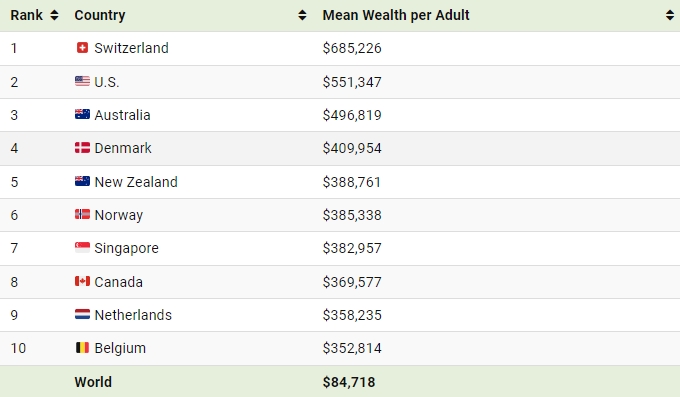
Task: Click the World $84,718 value
Action: pyautogui.click(x=349, y=382)
